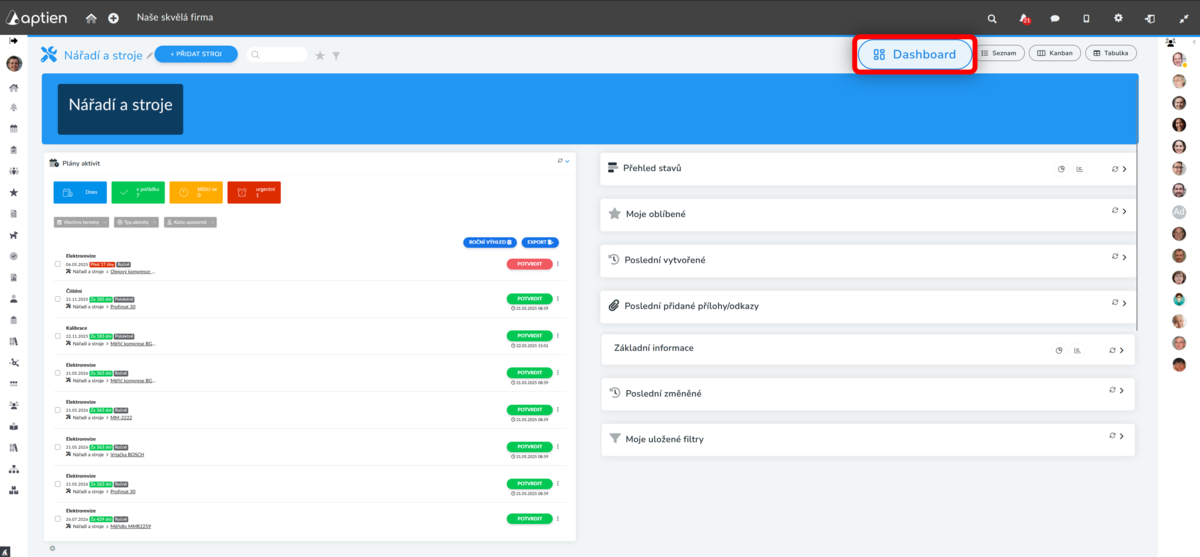Click the favorites star icon beside search field

click(x=320, y=55)
